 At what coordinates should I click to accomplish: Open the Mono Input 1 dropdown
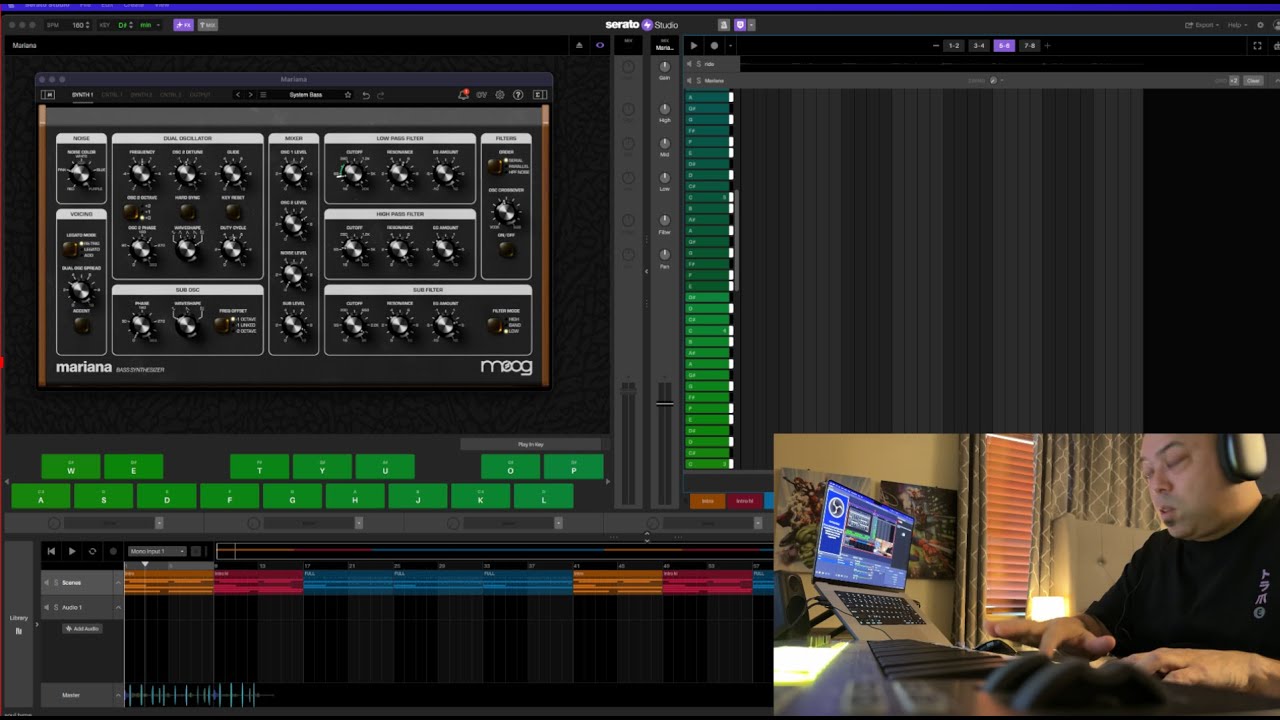click(x=157, y=551)
